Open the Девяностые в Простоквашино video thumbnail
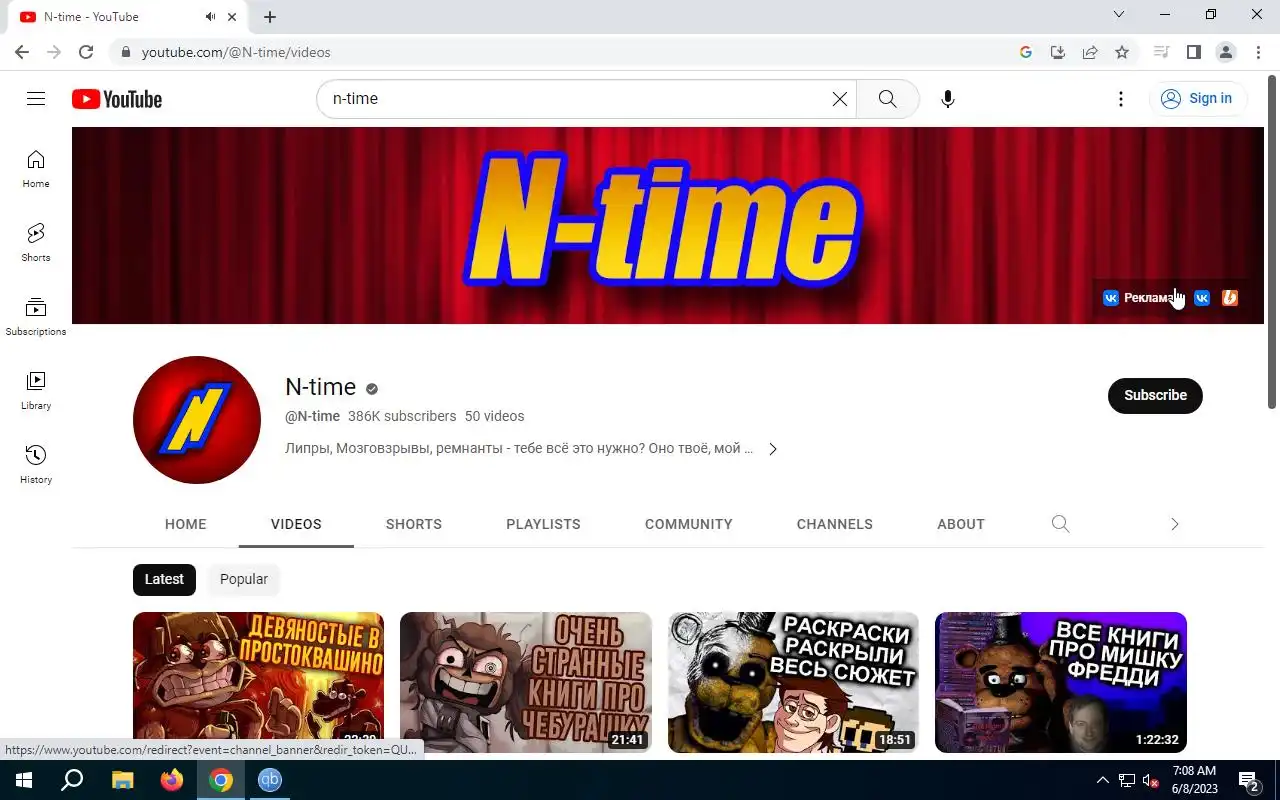This screenshot has width=1280, height=800. point(258,682)
